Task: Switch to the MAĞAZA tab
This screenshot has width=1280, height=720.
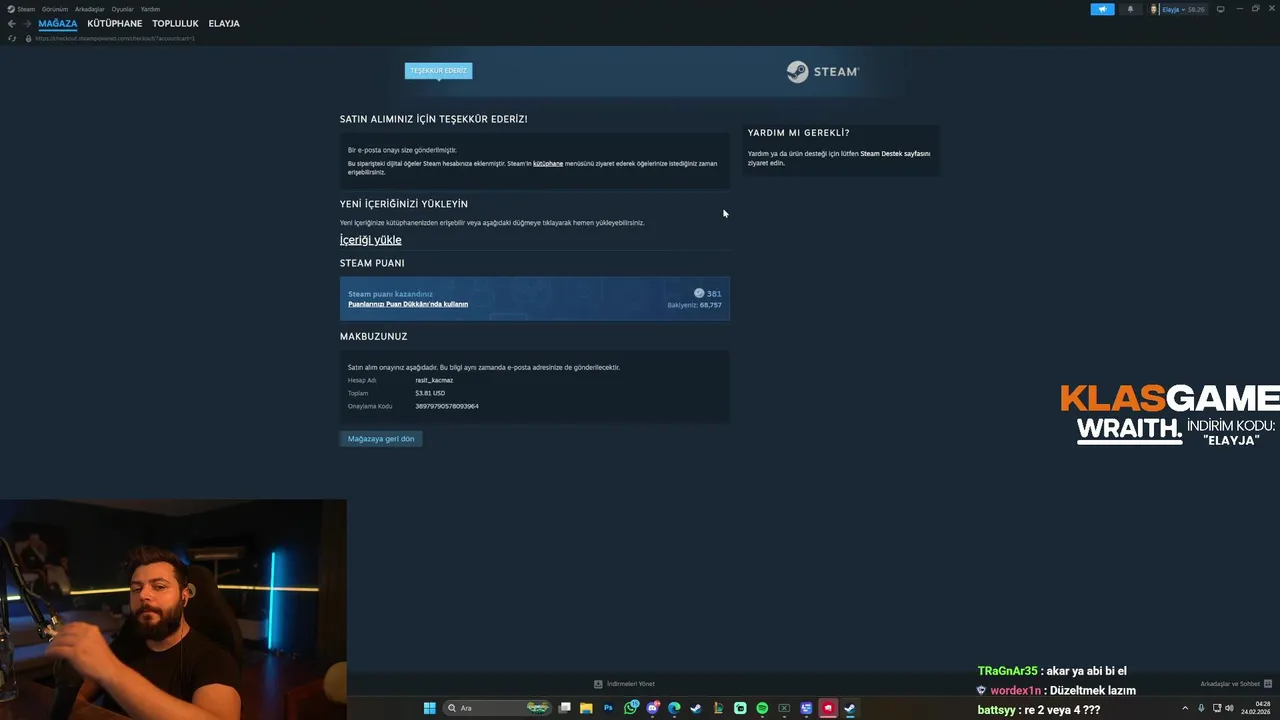Action: click(58, 23)
